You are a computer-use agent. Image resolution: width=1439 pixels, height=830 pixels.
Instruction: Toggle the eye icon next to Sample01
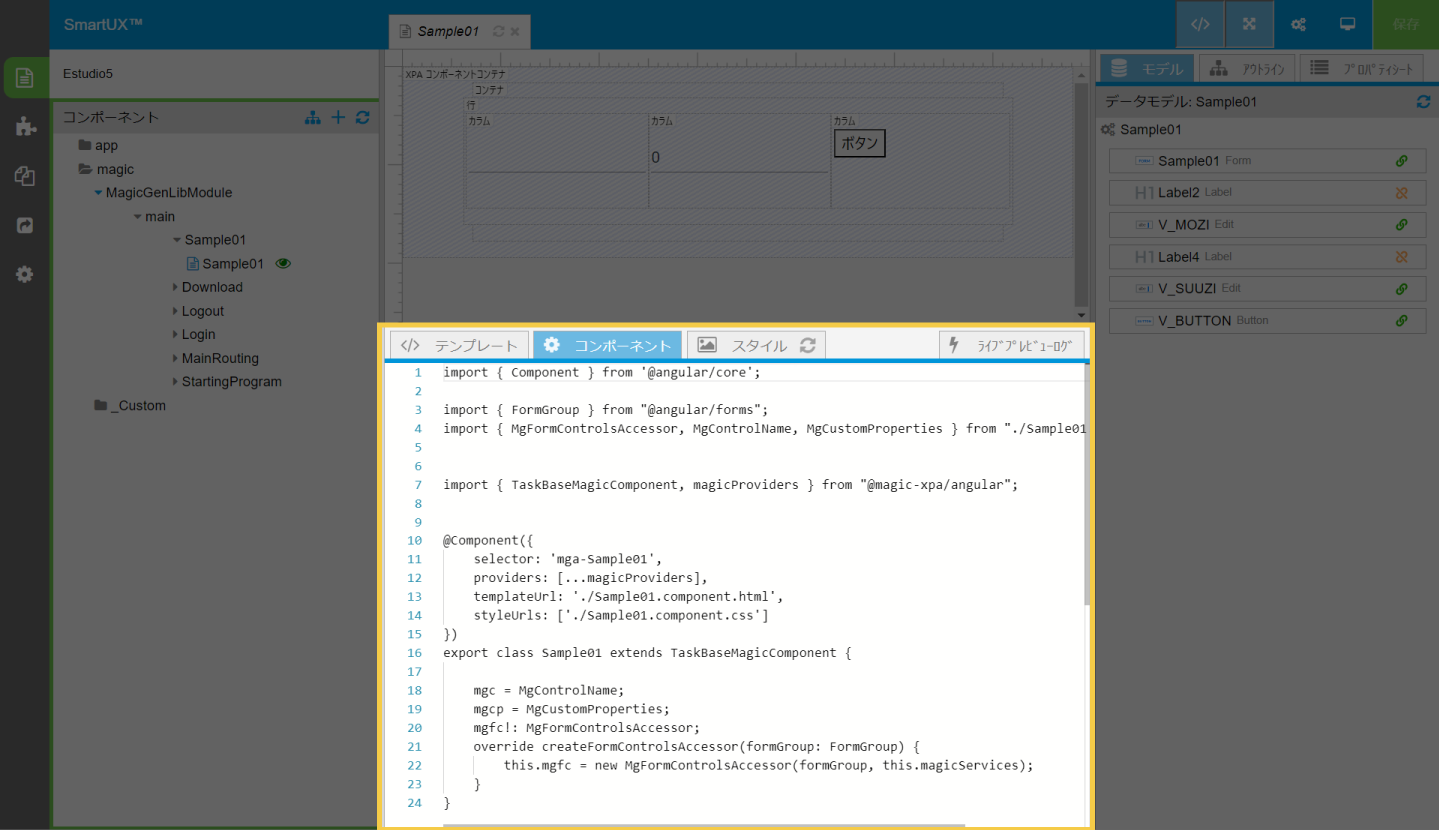283,264
